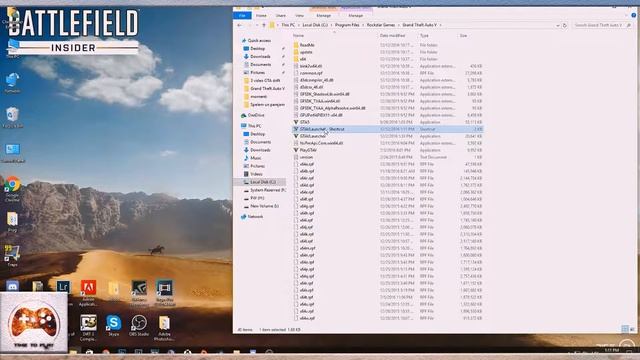Open the Share ribbon tab
The image size is (640, 360).
[x=280, y=16]
